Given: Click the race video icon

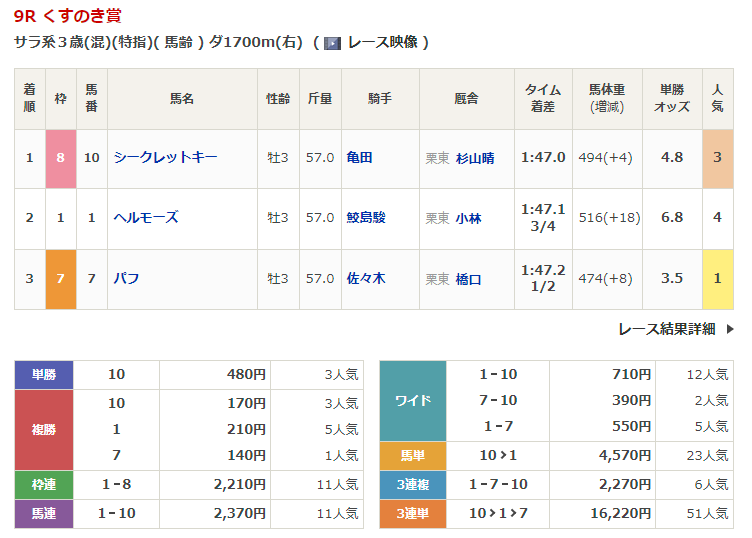Looking at the screenshot, I should [x=333, y=43].
